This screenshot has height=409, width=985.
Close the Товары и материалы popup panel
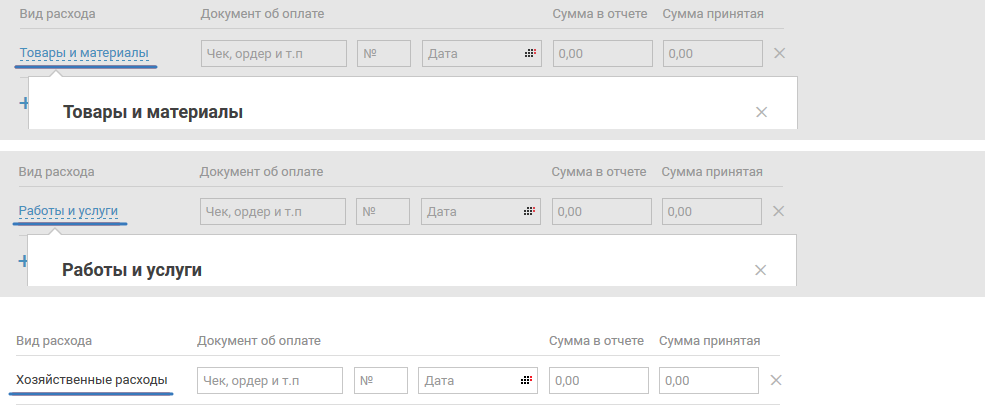761,112
